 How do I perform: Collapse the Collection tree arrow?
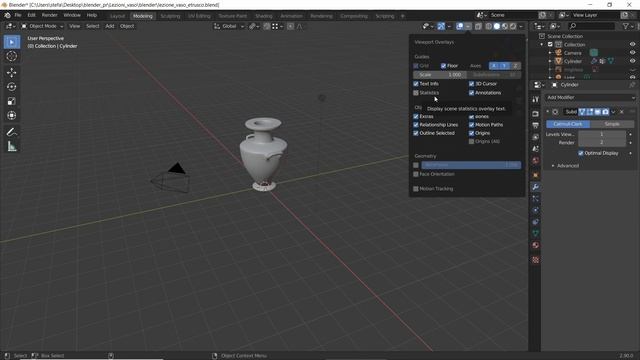pyautogui.click(x=542, y=44)
